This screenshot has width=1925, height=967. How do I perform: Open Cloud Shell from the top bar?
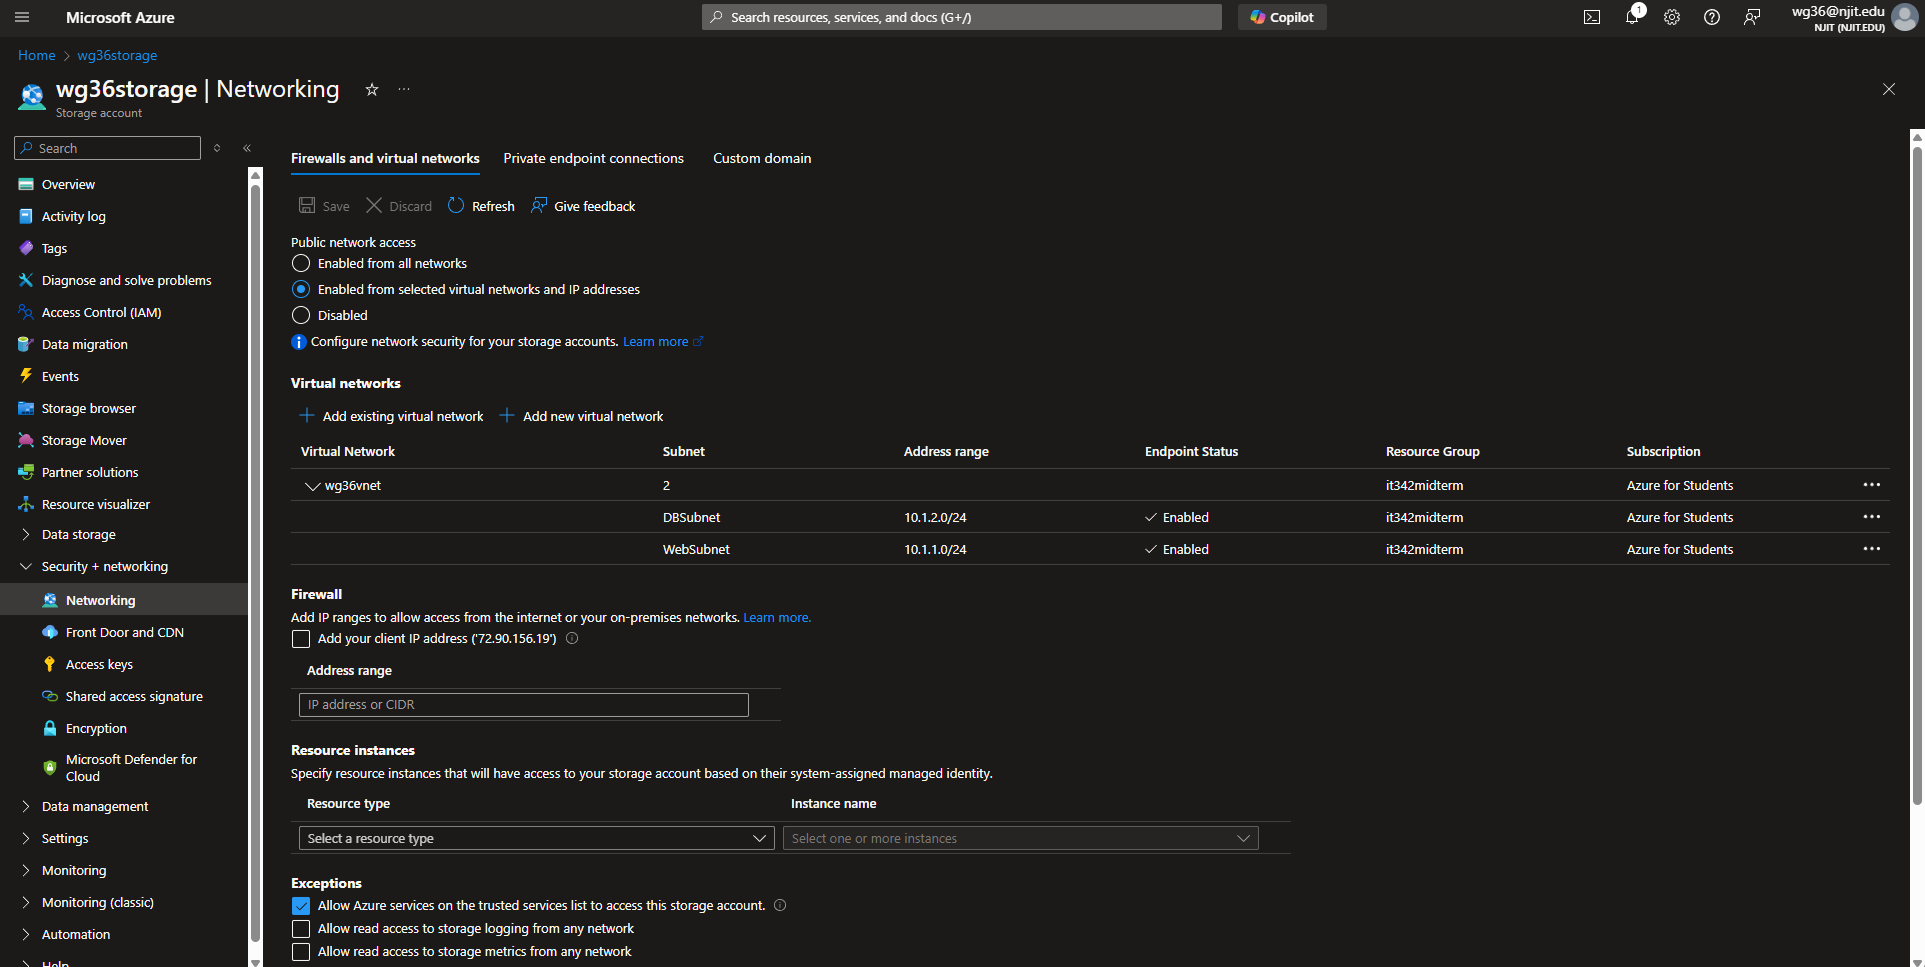[1592, 17]
